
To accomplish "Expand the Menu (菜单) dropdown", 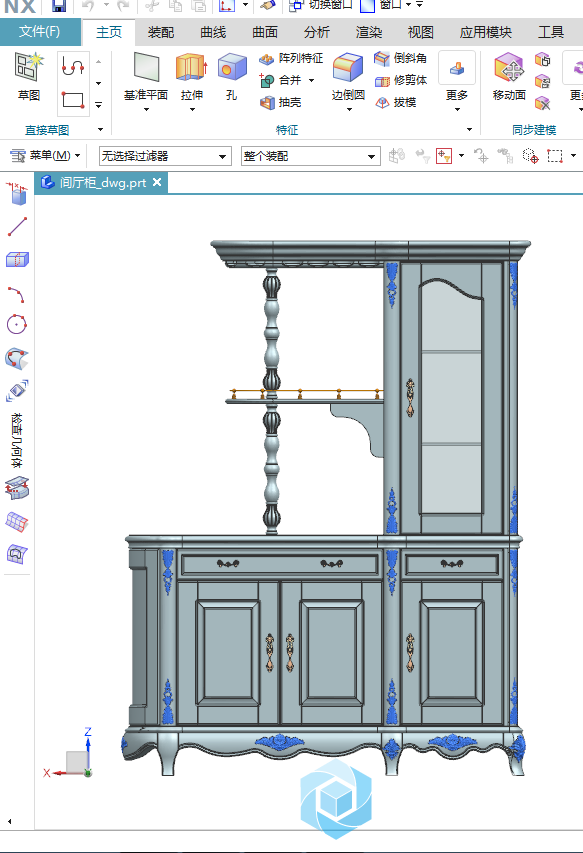I will [x=45, y=156].
